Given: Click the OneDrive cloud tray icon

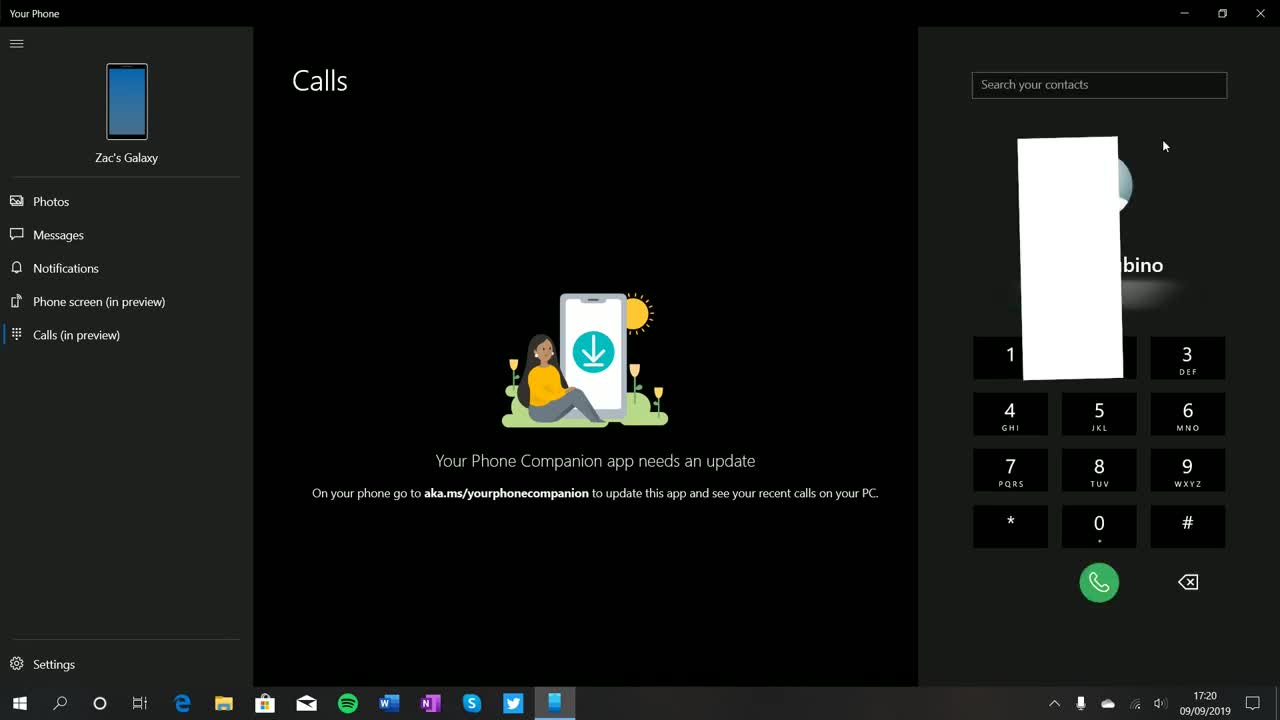Looking at the screenshot, I should click(x=1108, y=703).
